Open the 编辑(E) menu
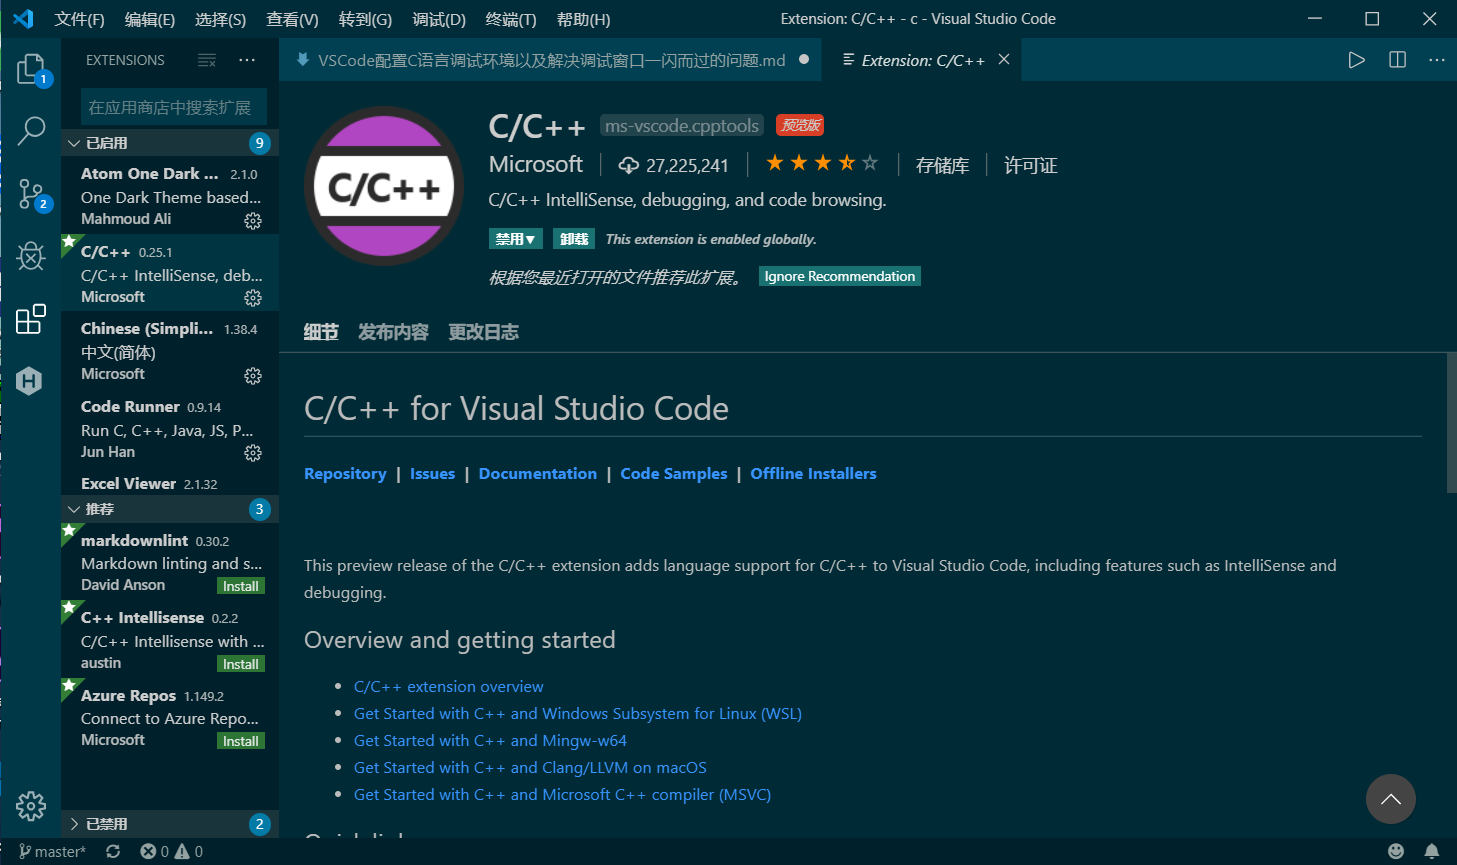The height and width of the screenshot is (865, 1457). [150, 19]
